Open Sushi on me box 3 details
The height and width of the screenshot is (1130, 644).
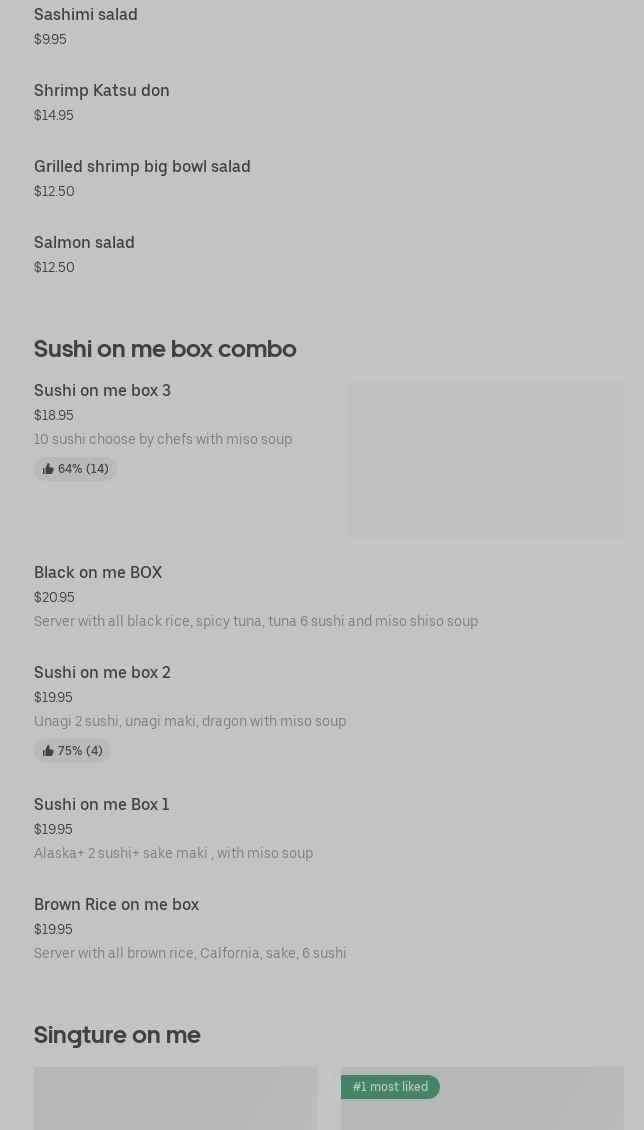(102, 391)
